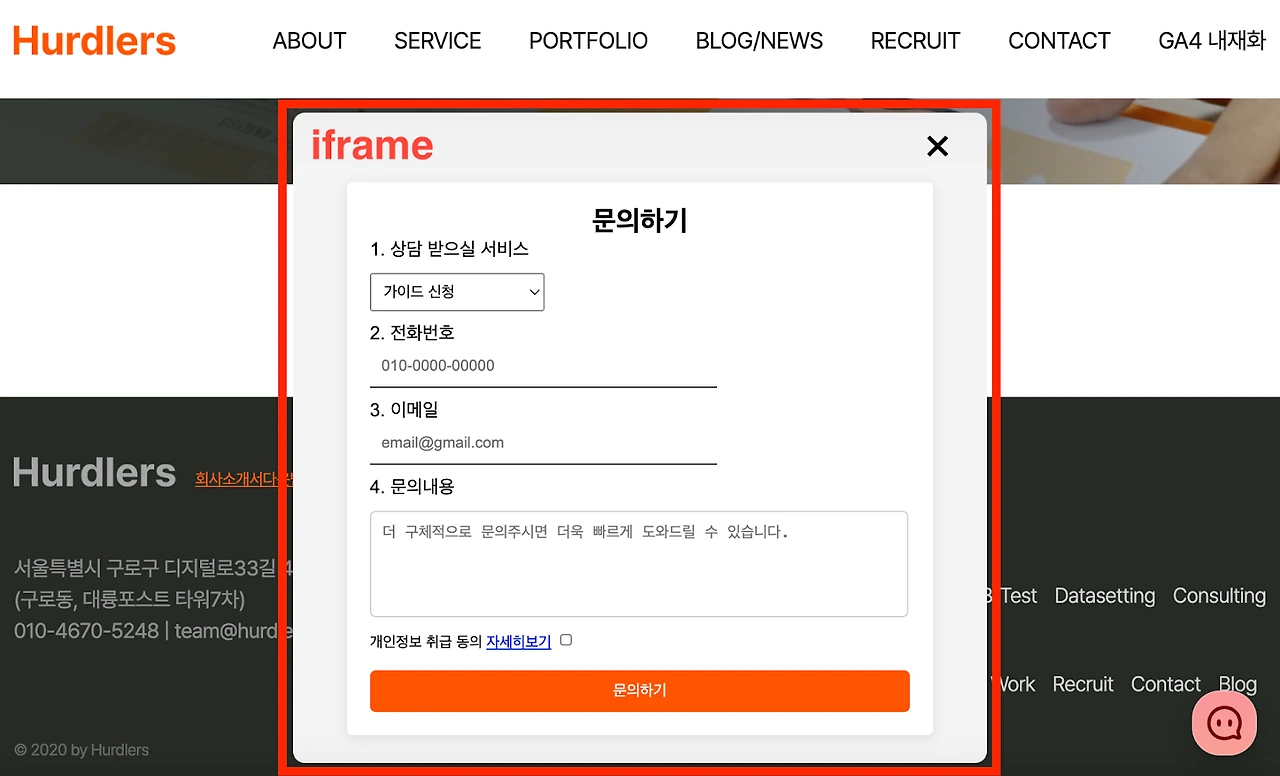Check the 개인정보 취급 동의 checkbox
The width and height of the screenshot is (1280, 776).
pyautogui.click(x=566, y=640)
